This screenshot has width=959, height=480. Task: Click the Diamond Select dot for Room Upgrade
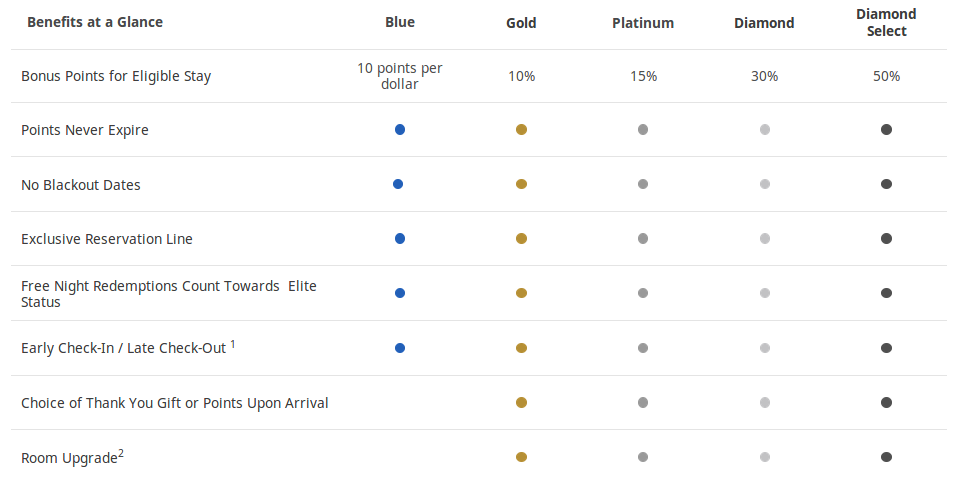[886, 457]
